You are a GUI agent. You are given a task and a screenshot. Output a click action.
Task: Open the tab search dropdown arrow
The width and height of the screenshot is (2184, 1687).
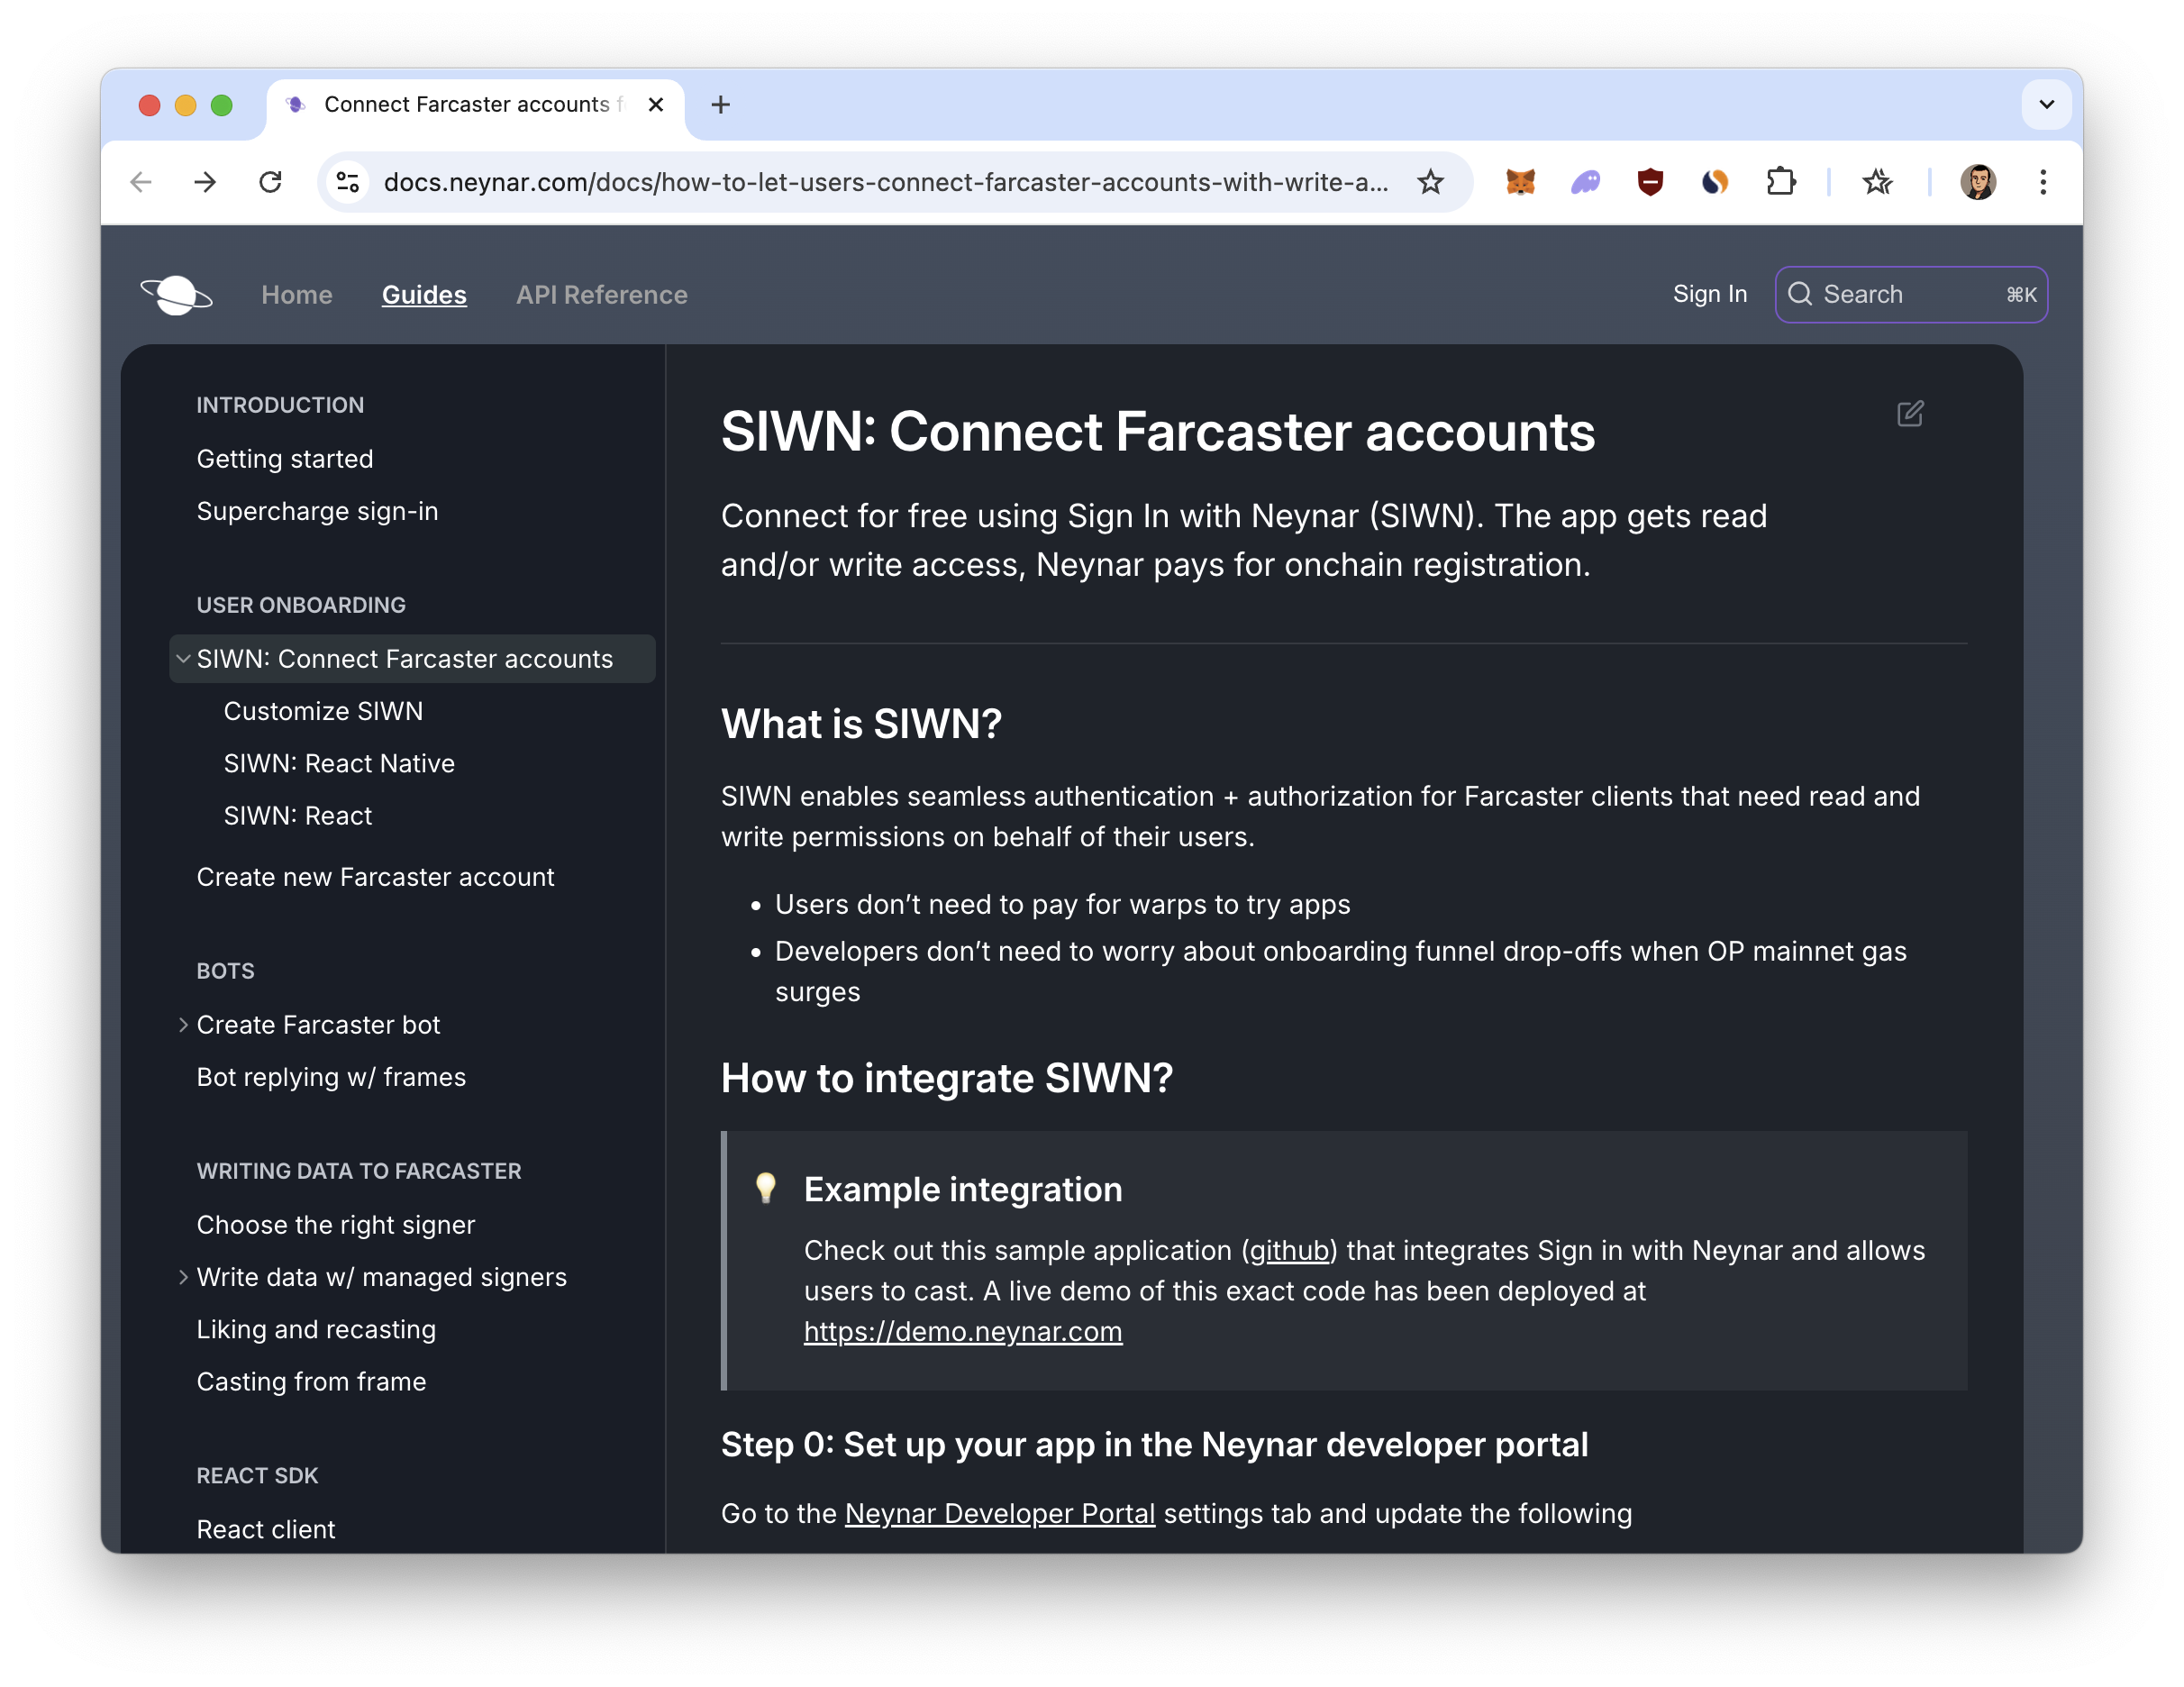click(2046, 105)
